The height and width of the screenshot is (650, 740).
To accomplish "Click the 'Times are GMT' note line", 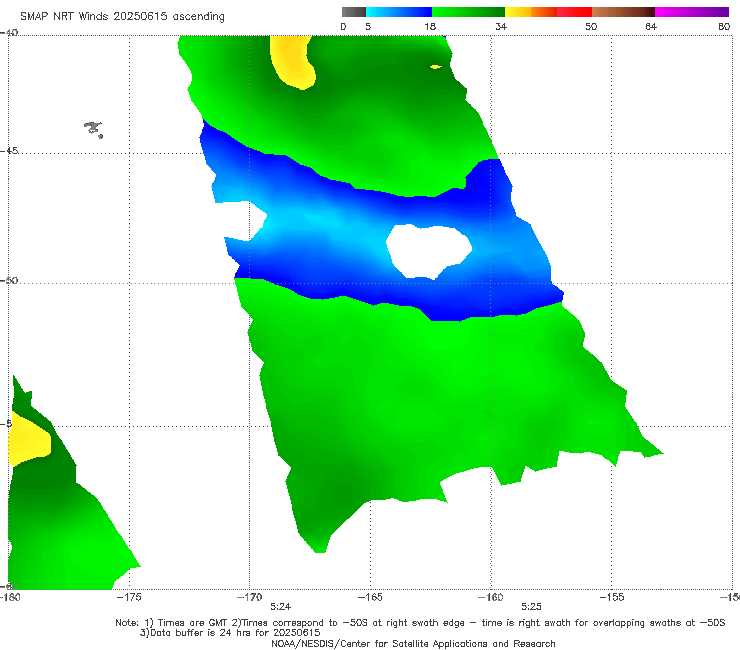I will [420, 623].
